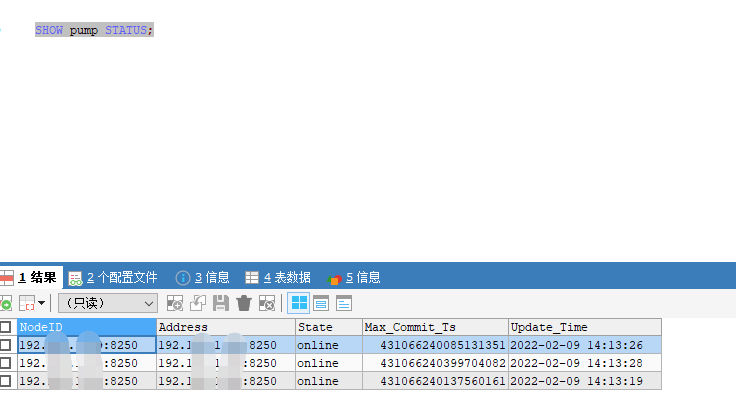Image resolution: width=736 pixels, height=408 pixels.
Task: Click the Max_Commit_Ts column header
Action: pyautogui.click(x=436, y=327)
